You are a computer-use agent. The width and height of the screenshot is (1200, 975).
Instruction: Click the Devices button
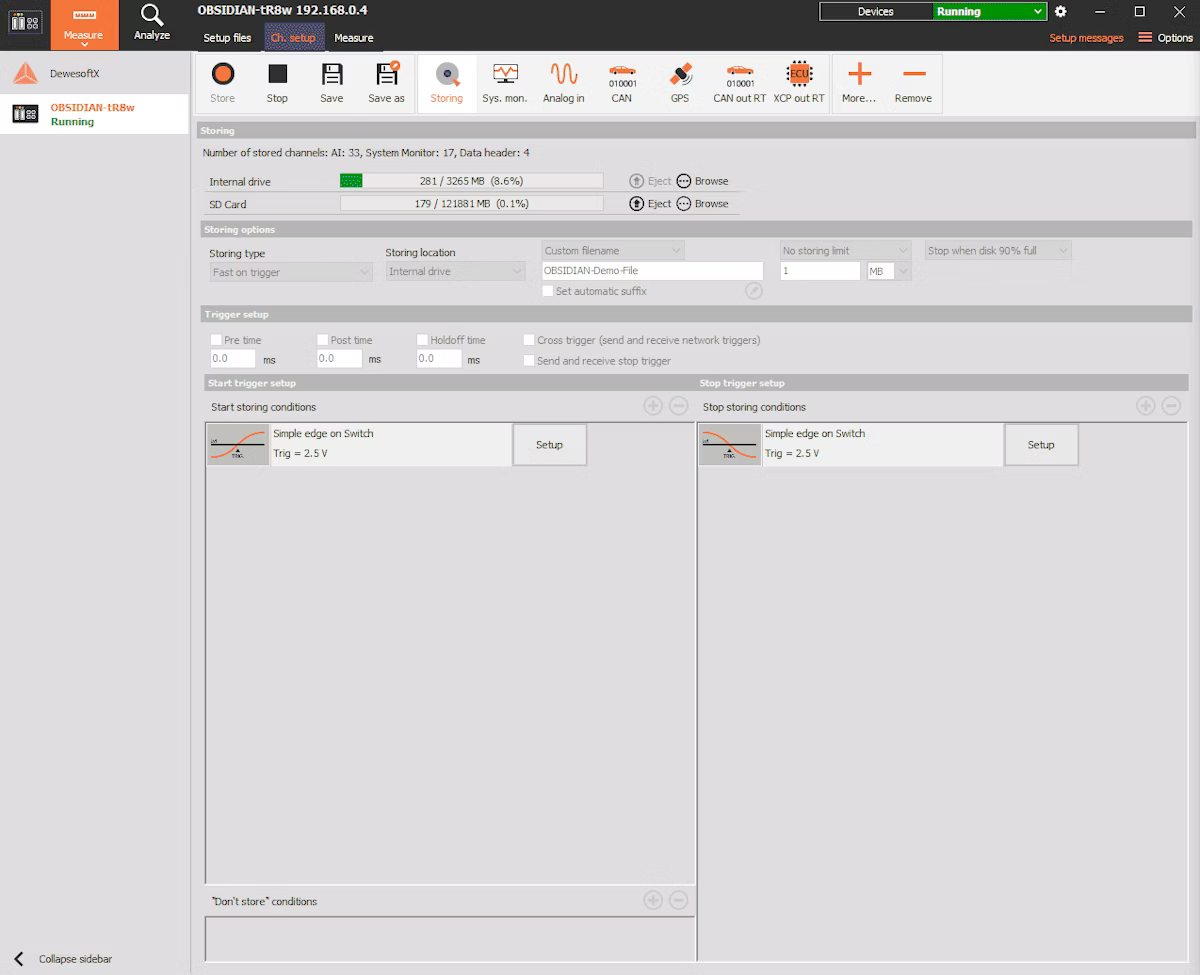876,12
